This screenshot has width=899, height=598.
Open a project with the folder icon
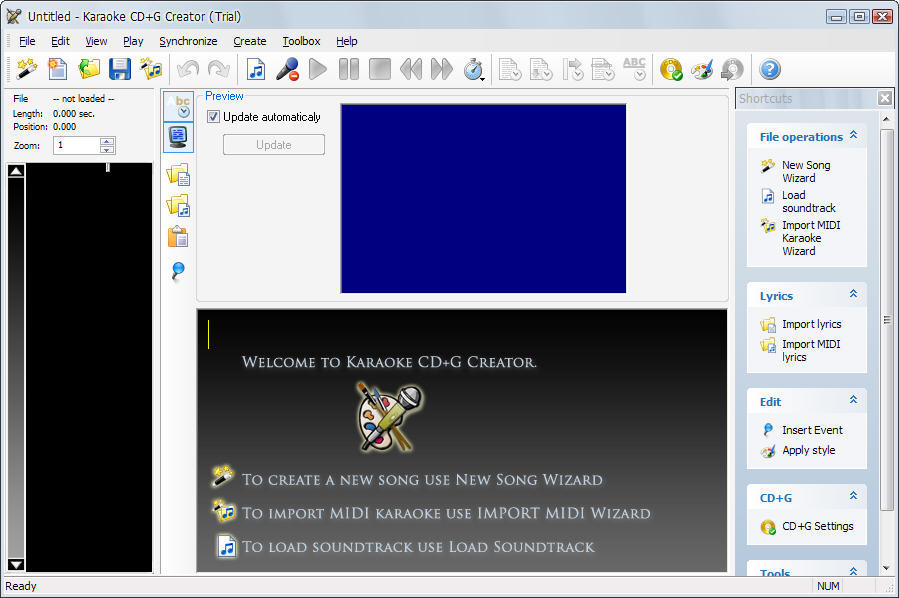pos(89,69)
